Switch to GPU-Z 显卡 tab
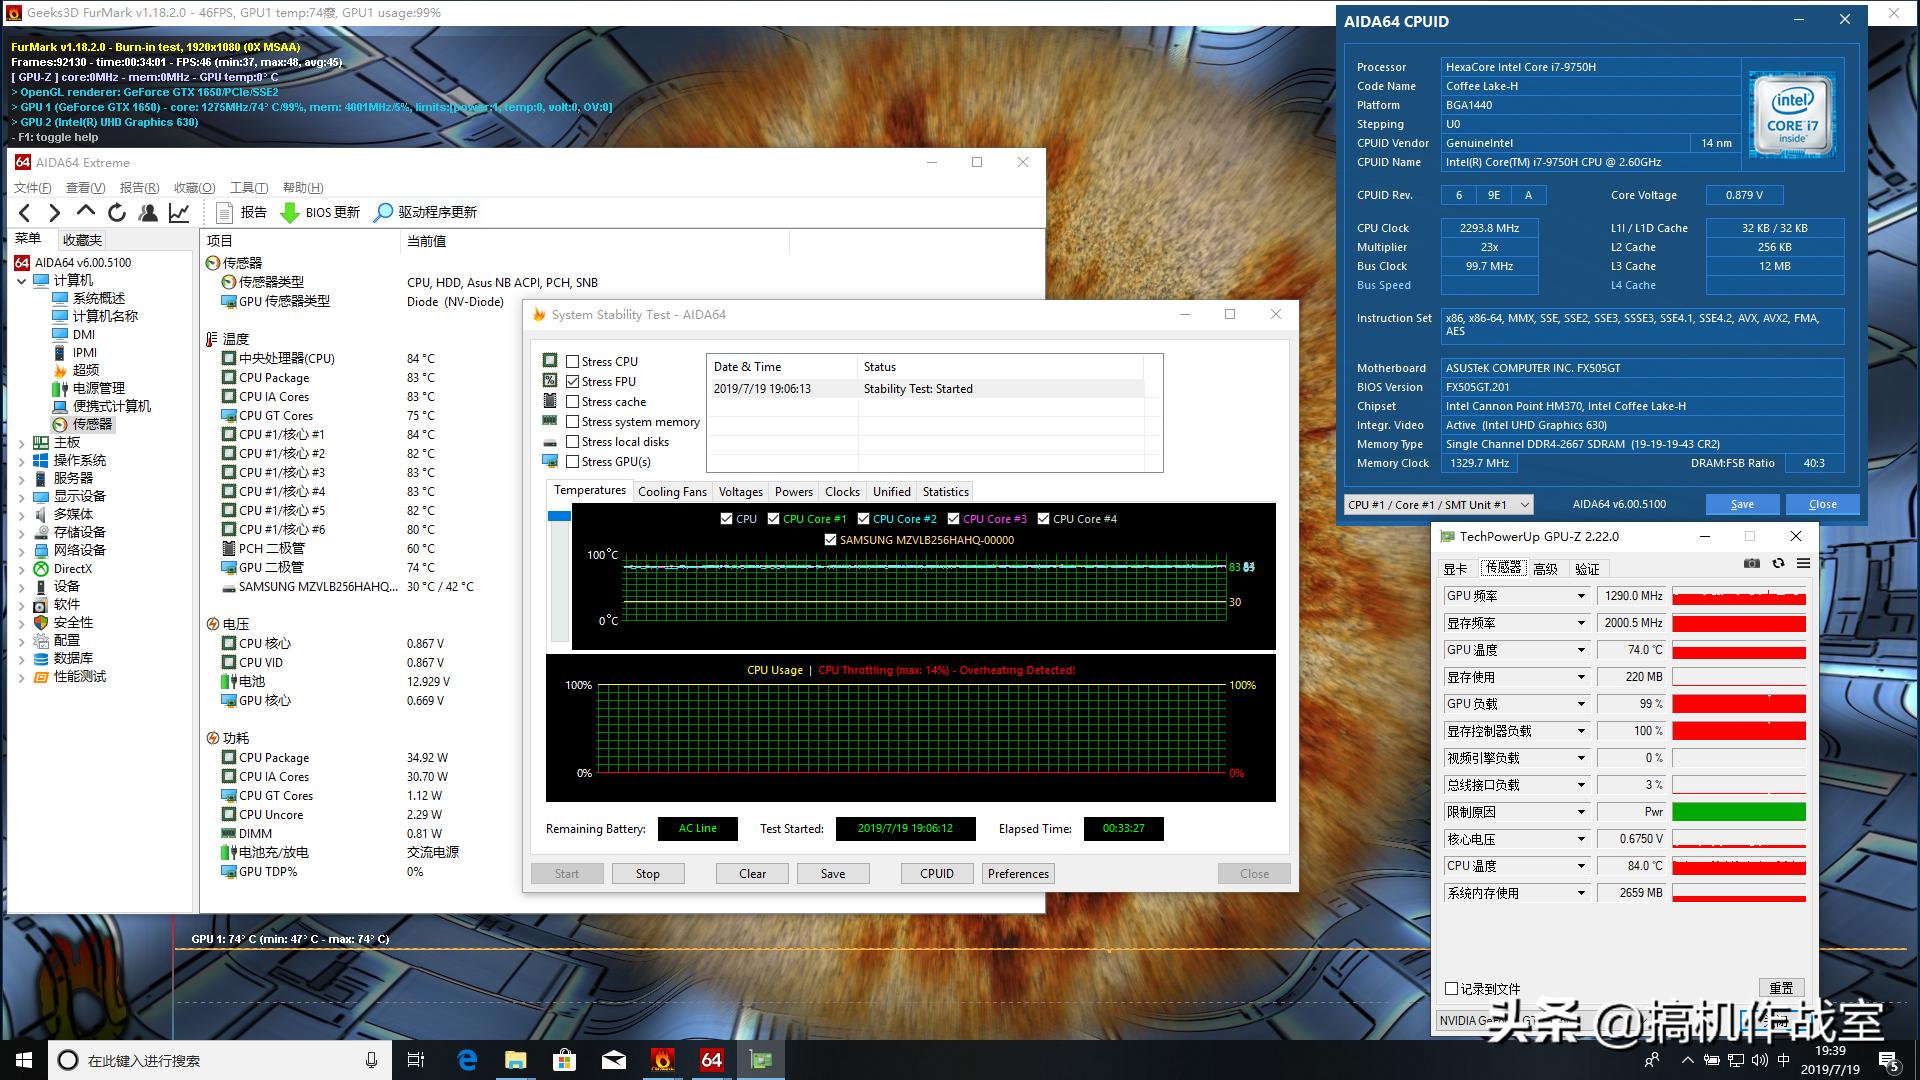The height and width of the screenshot is (1080, 1920). (x=1455, y=569)
